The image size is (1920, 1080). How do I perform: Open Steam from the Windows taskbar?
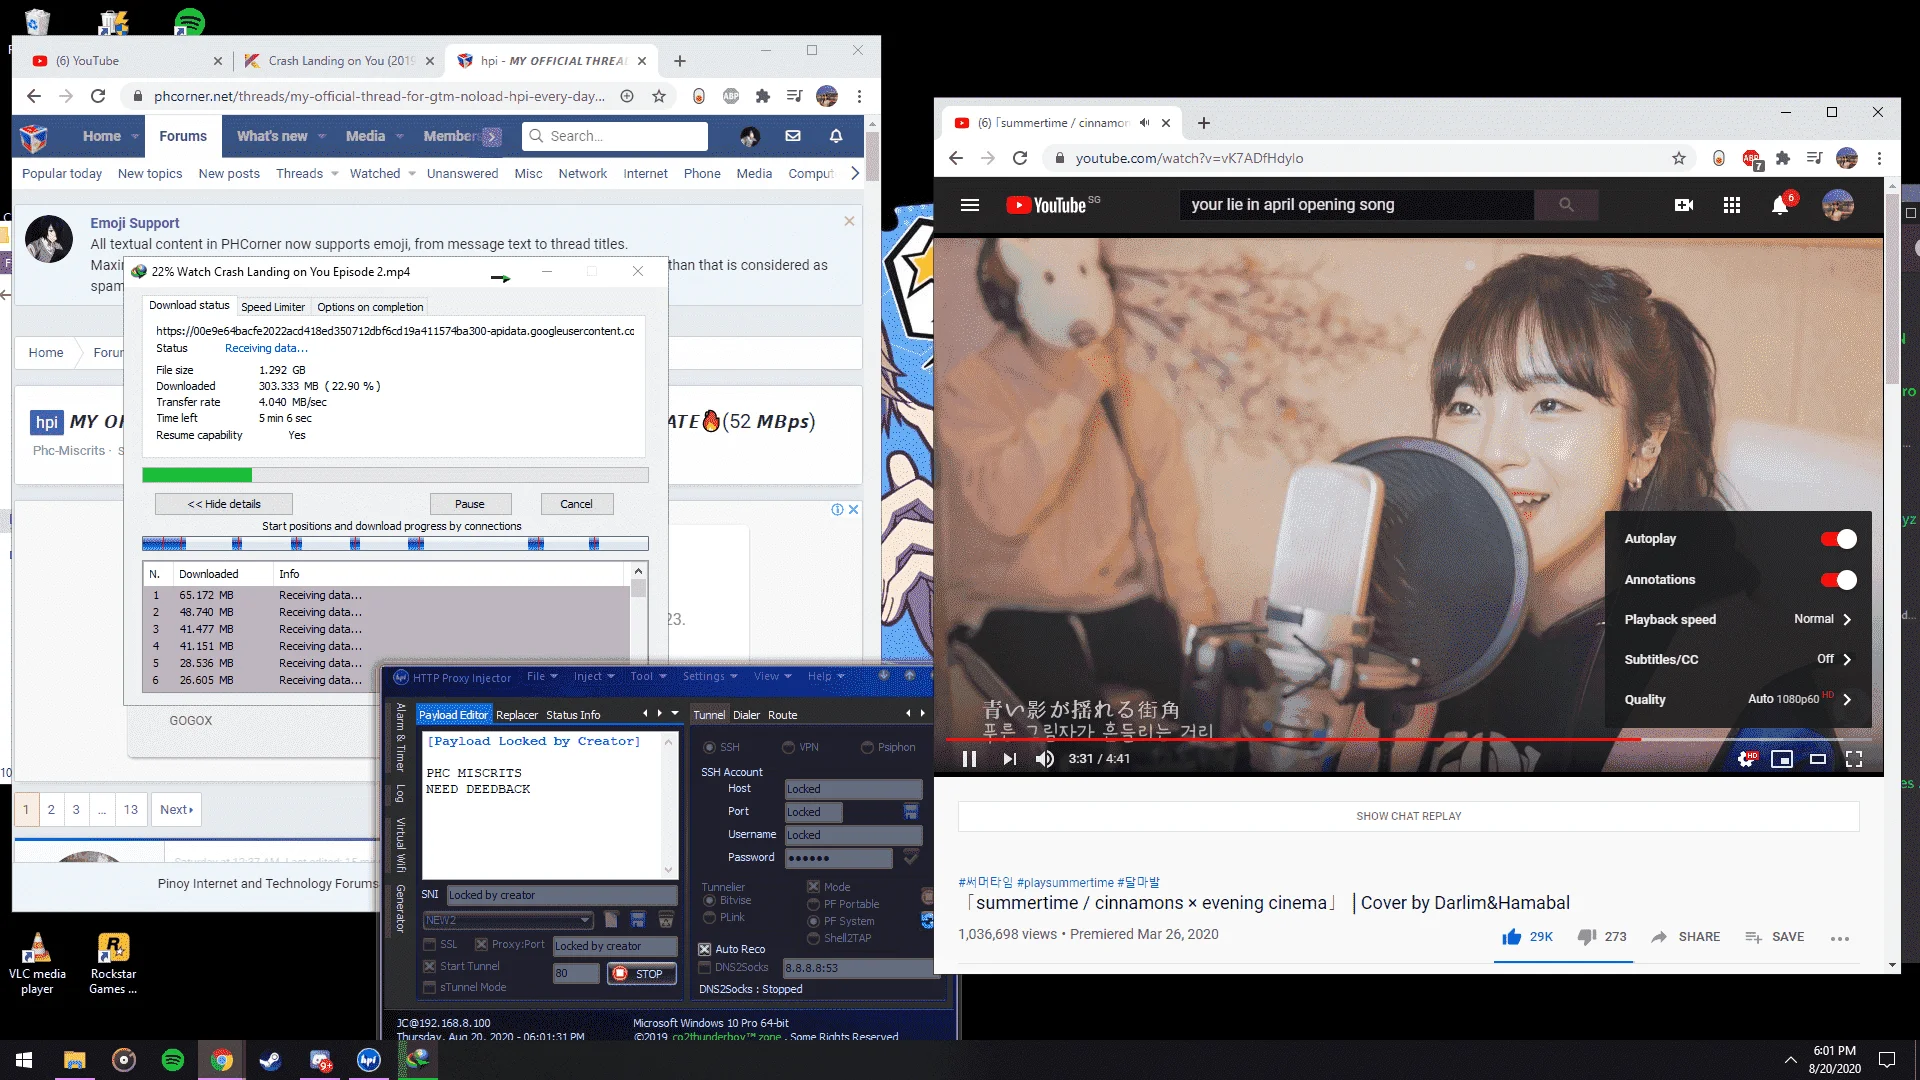click(x=270, y=1060)
